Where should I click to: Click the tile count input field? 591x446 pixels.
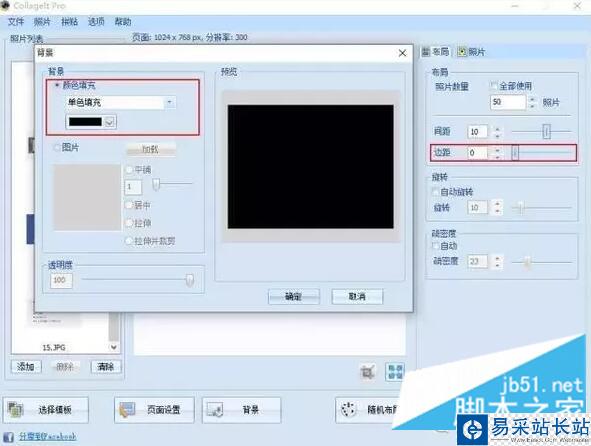(x=133, y=187)
